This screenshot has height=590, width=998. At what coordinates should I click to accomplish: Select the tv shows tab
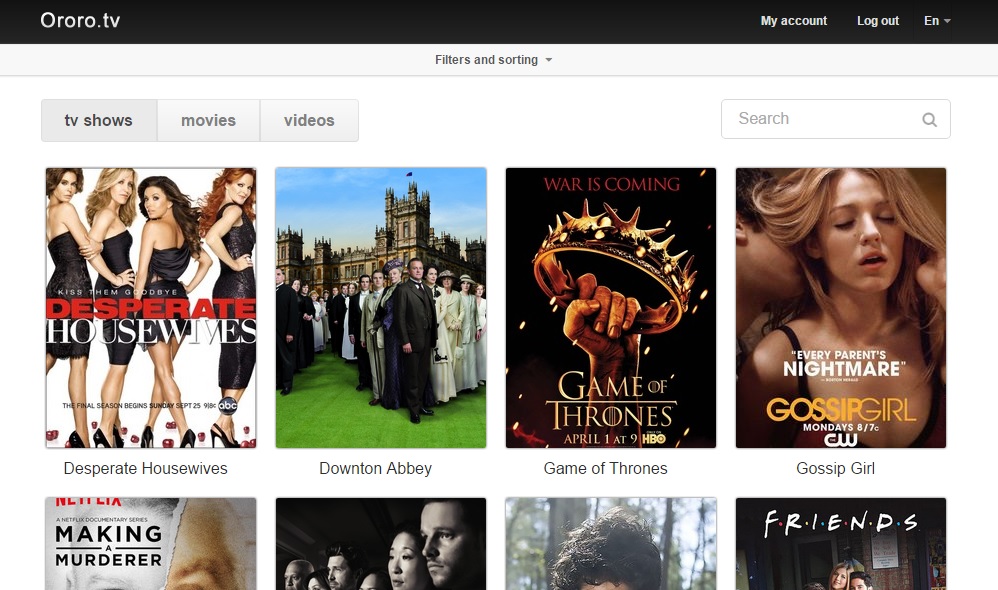(99, 120)
